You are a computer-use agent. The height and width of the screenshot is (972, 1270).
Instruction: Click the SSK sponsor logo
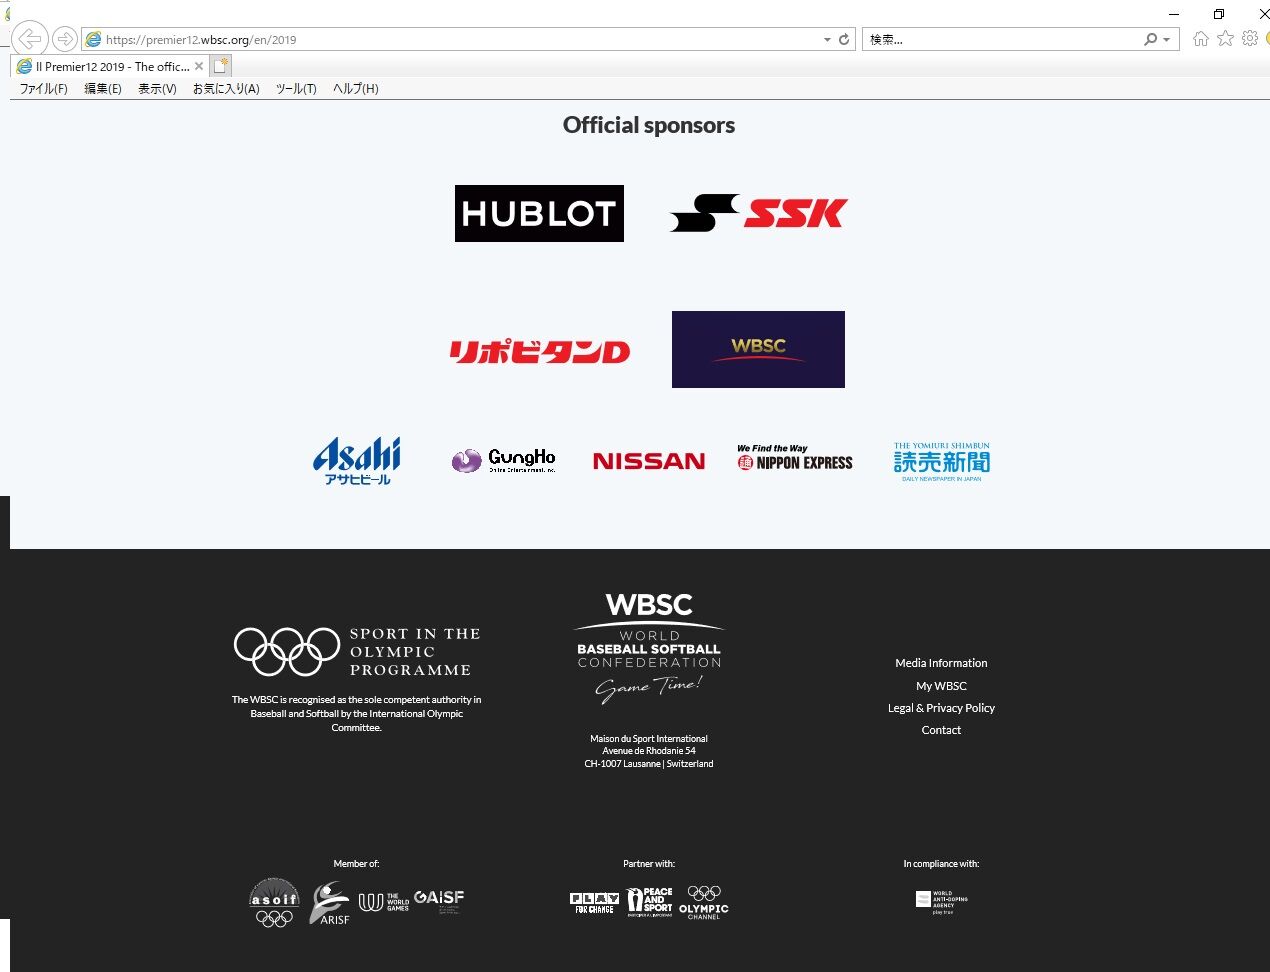click(x=759, y=213)
